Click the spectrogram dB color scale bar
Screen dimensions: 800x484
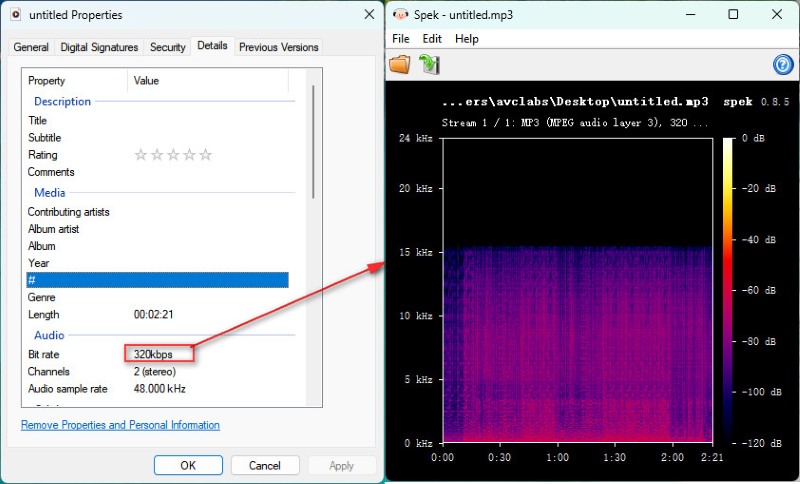[x=727, y=290]
